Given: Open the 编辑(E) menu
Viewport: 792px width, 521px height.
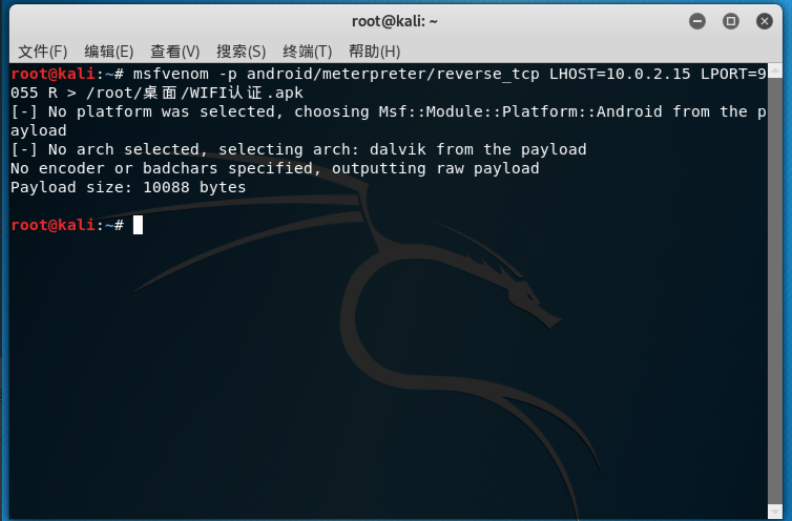Looking at the screenshot, I should 109,51.
